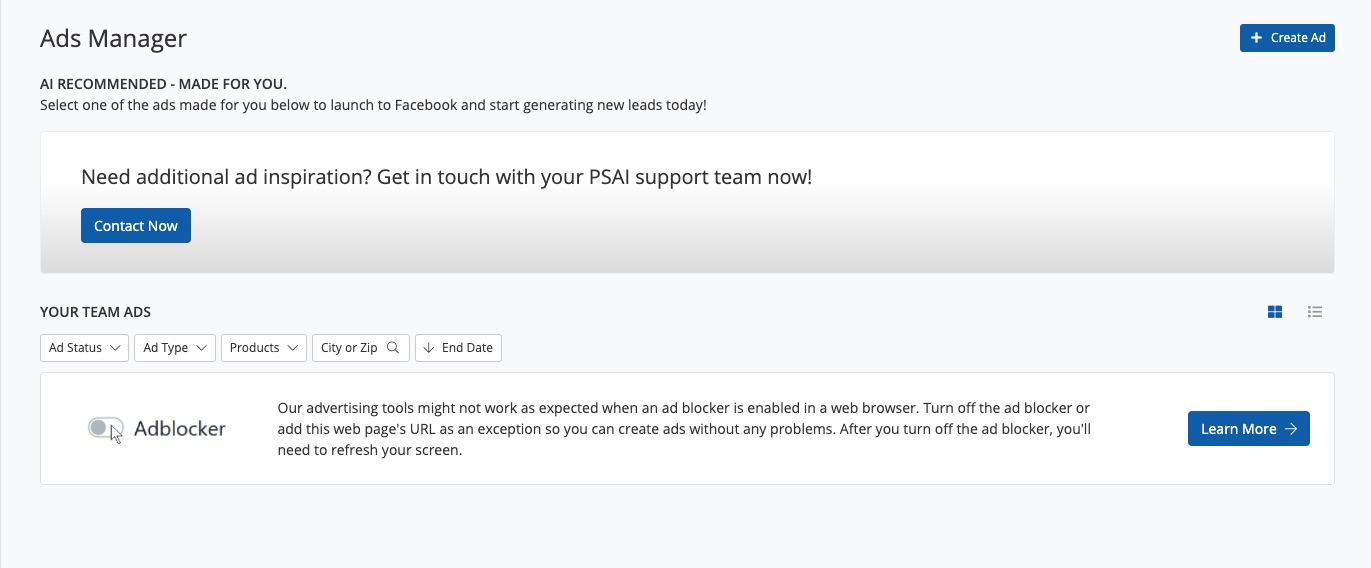Toggle the Adblocker switch graphic
This screenshot has width=1371, height=568.
102,428
